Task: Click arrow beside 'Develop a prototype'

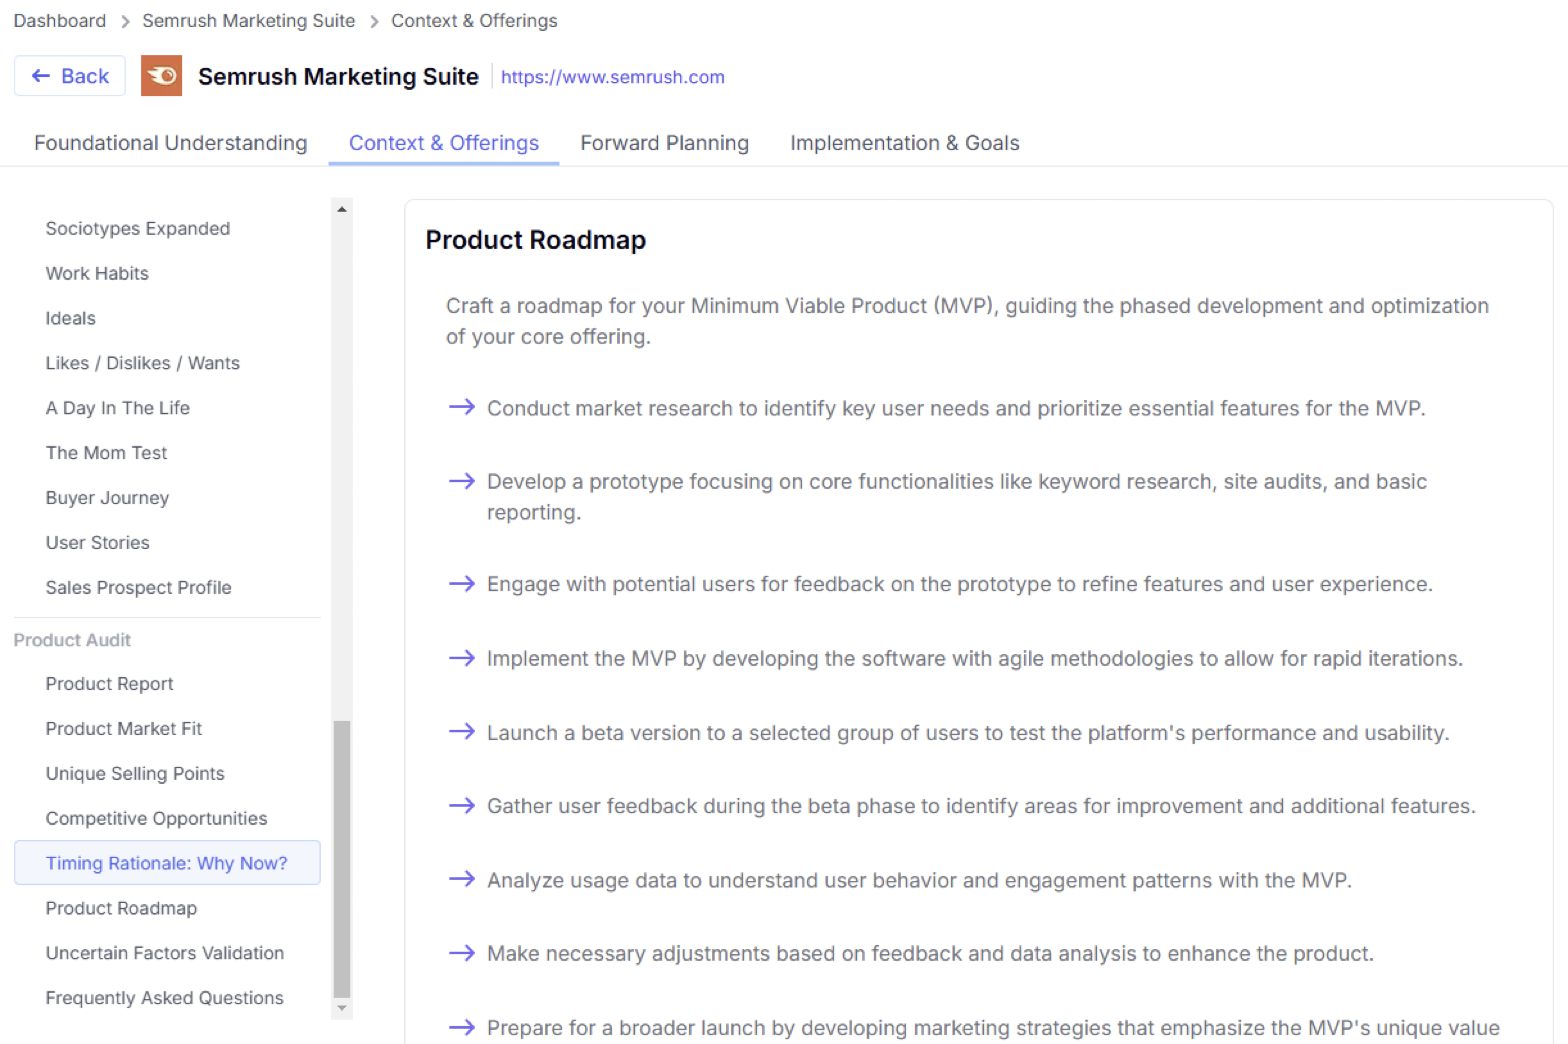Action: [x=462, y=481]
